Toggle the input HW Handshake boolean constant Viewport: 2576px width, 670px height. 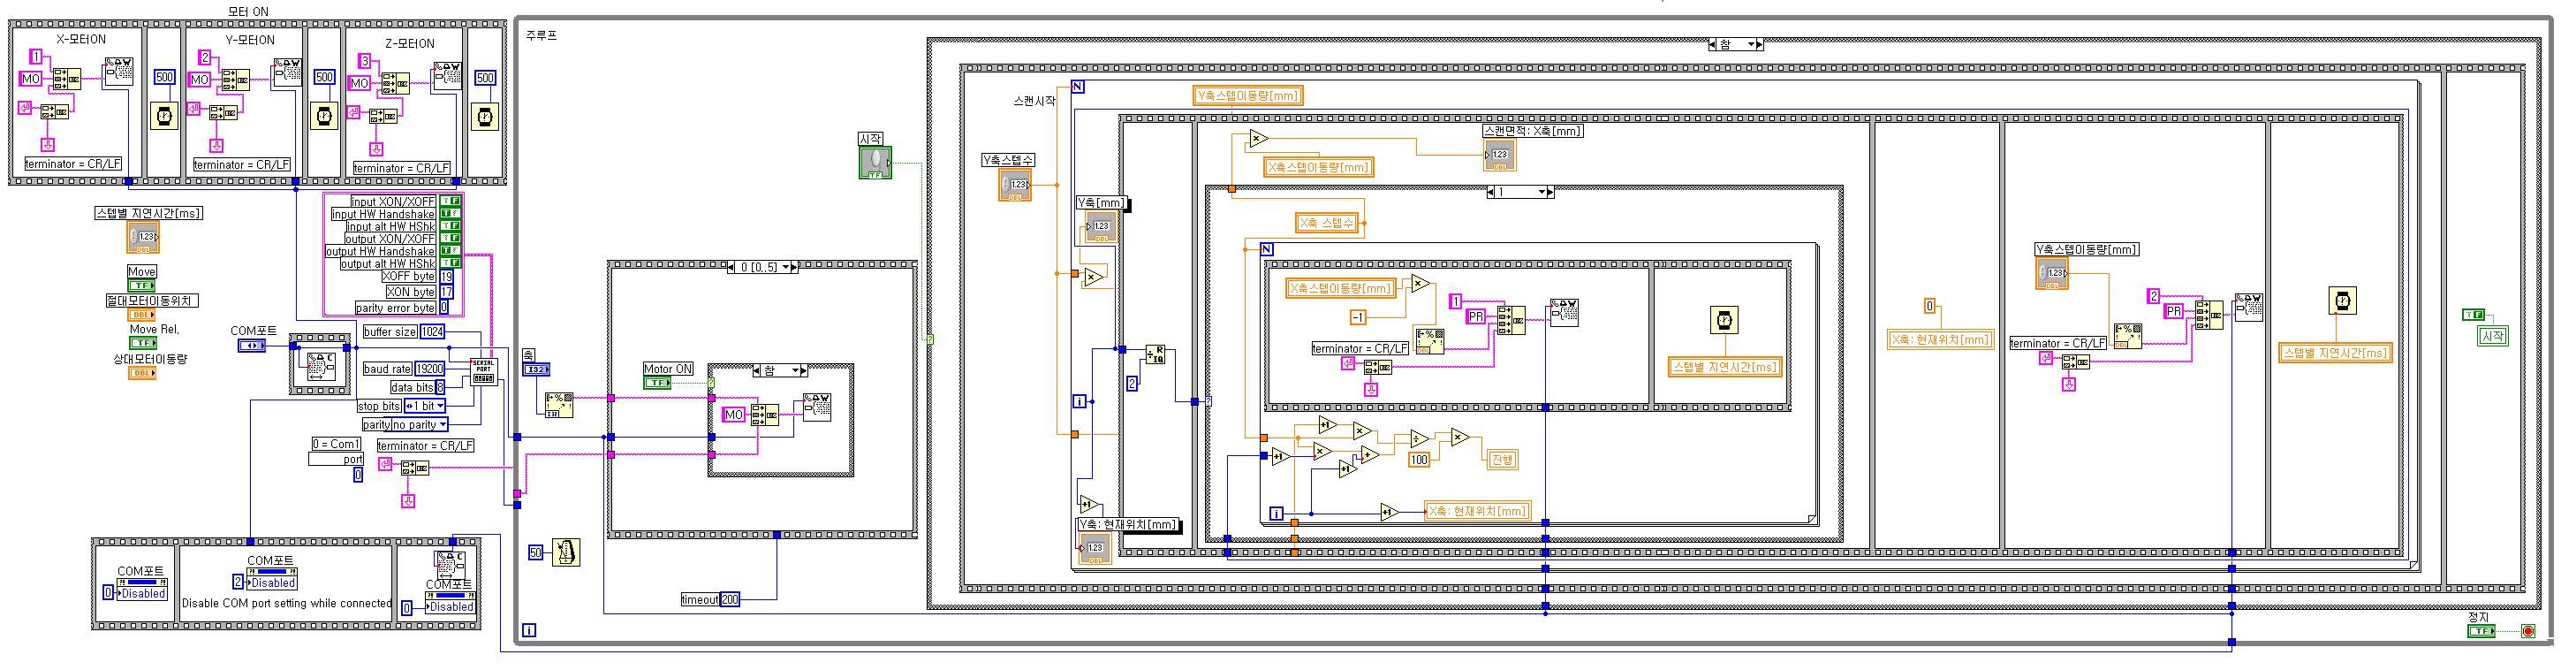tap(450, 214)
